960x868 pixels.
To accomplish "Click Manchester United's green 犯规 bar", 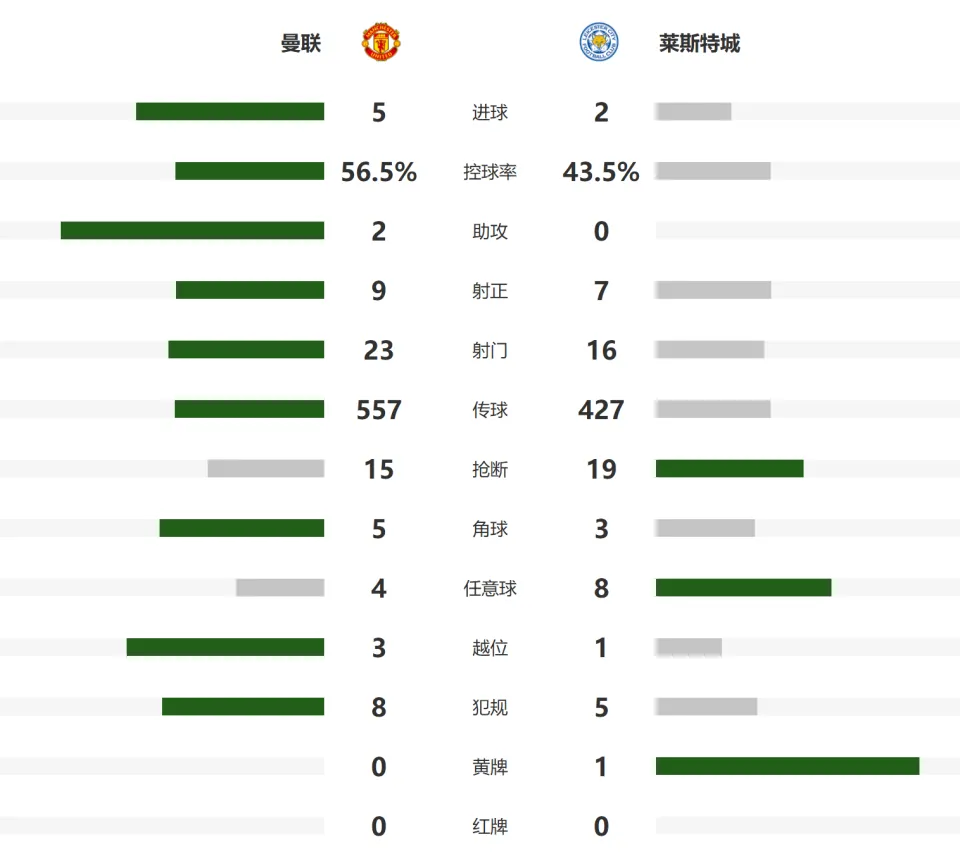I will pos(243,706).
